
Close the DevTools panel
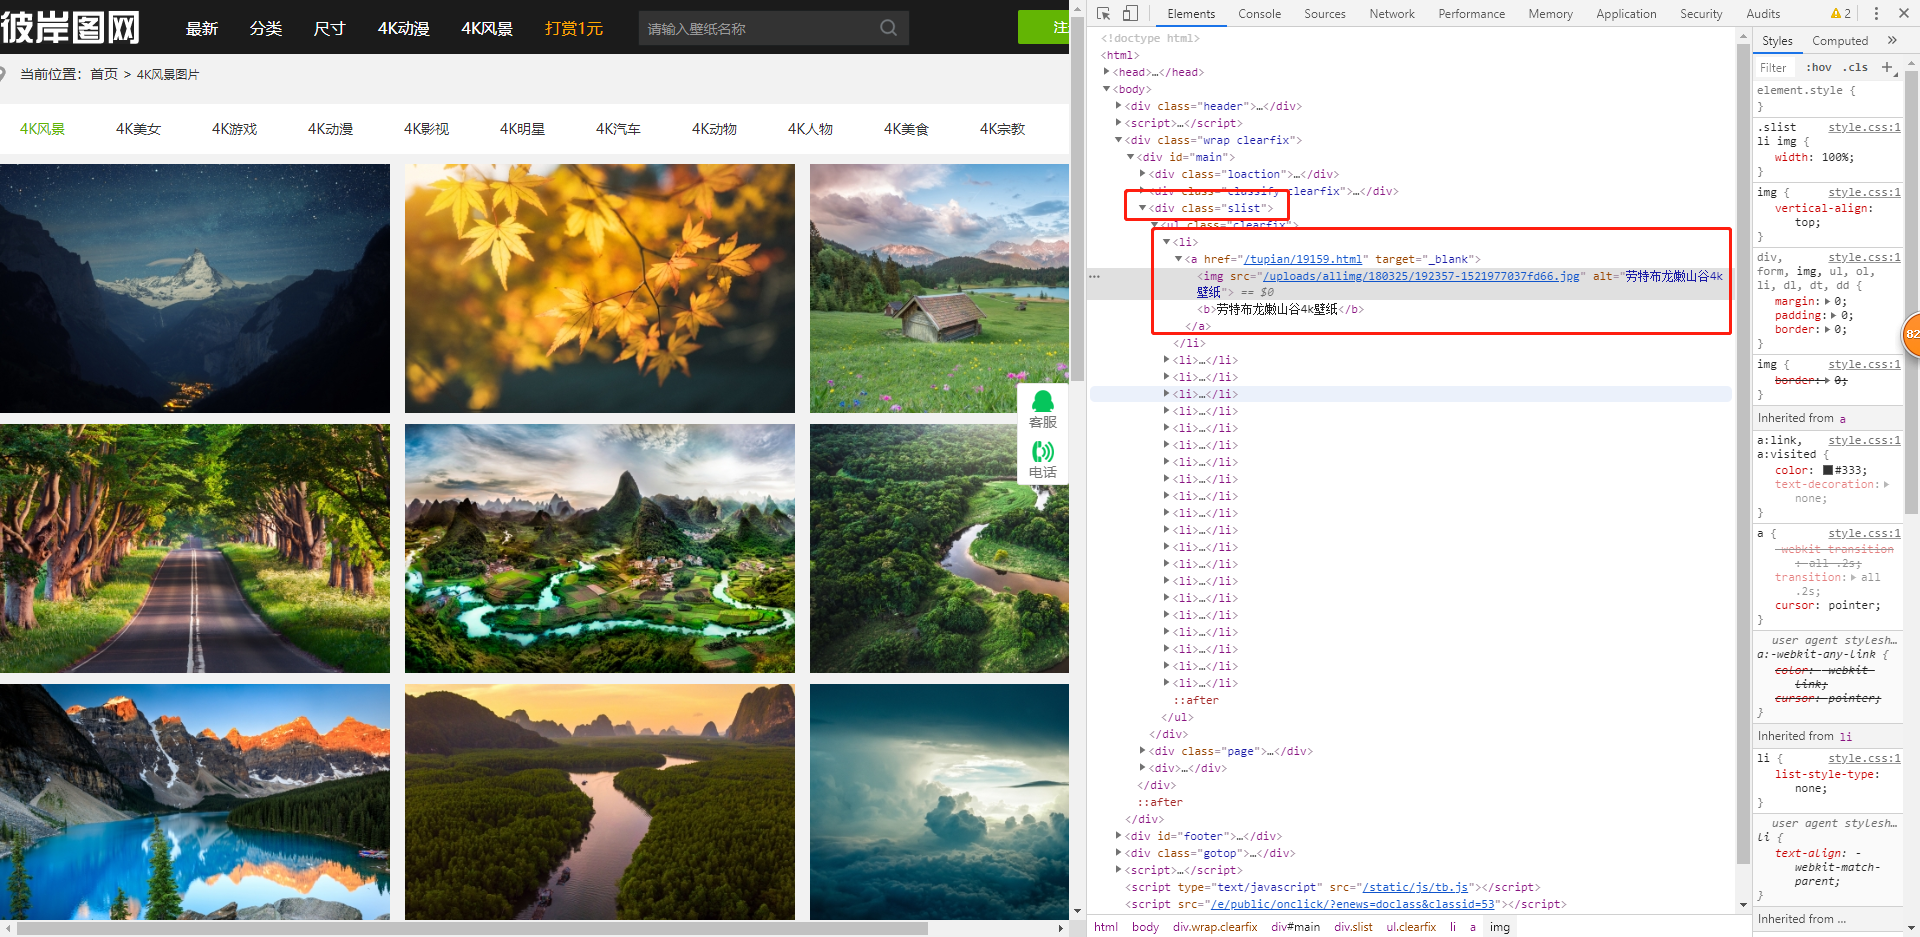1904,13
